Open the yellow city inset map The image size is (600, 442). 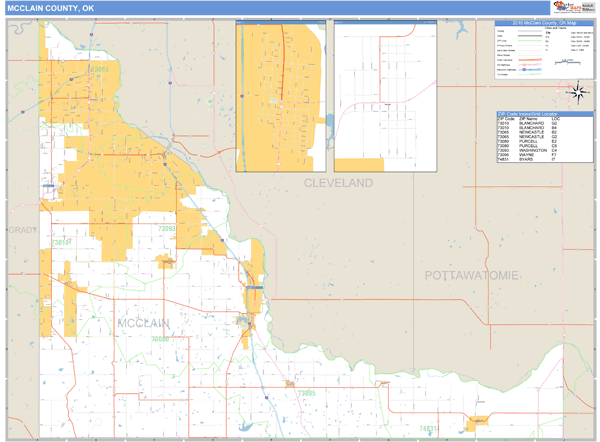point(281,96)
